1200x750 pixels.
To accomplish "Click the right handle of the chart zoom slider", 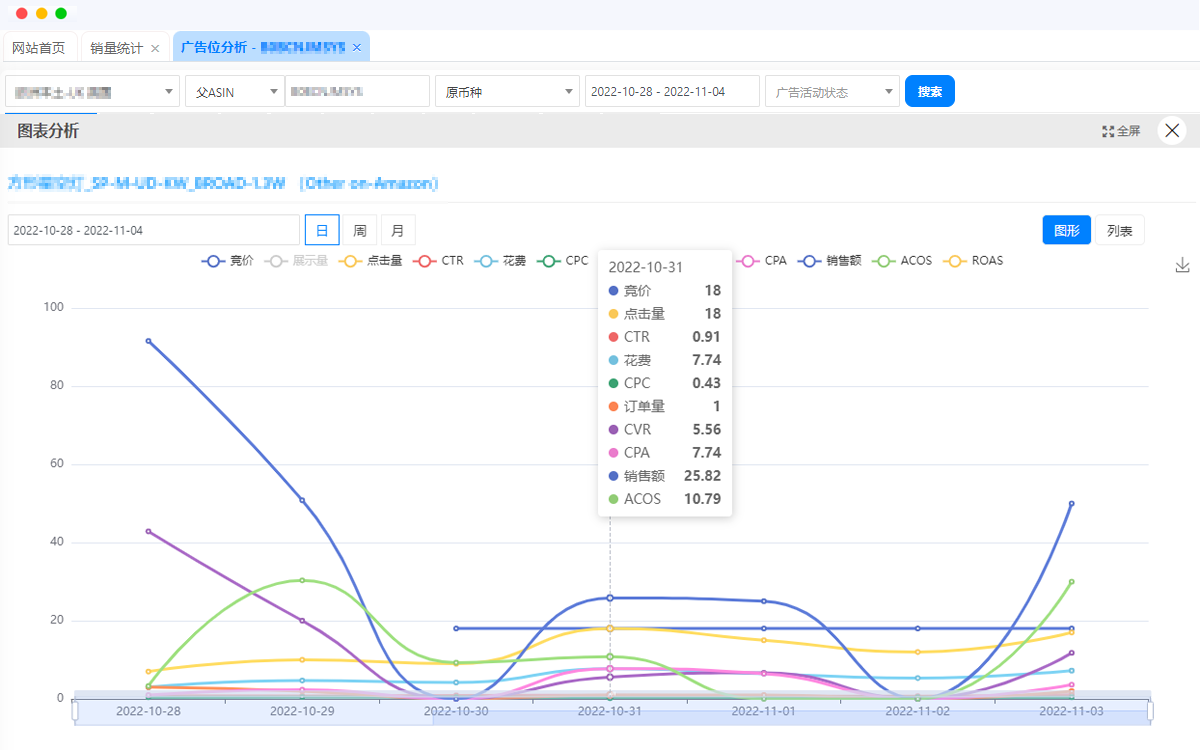I will (x=1150, y=711).
